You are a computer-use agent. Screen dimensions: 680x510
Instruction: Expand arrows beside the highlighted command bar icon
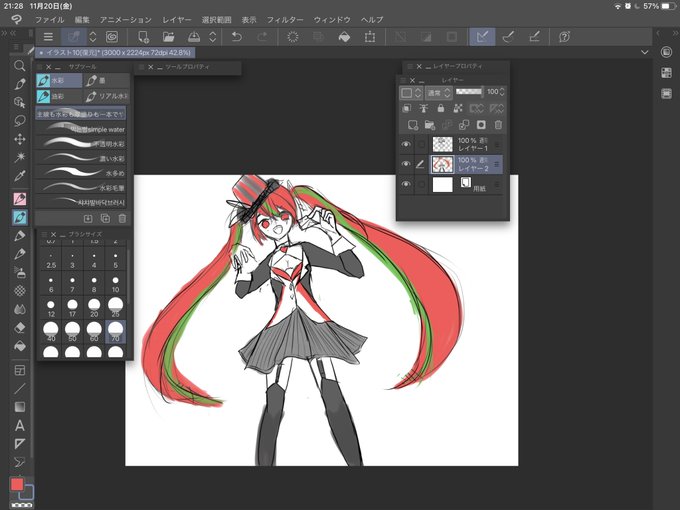tap(92, 37)
